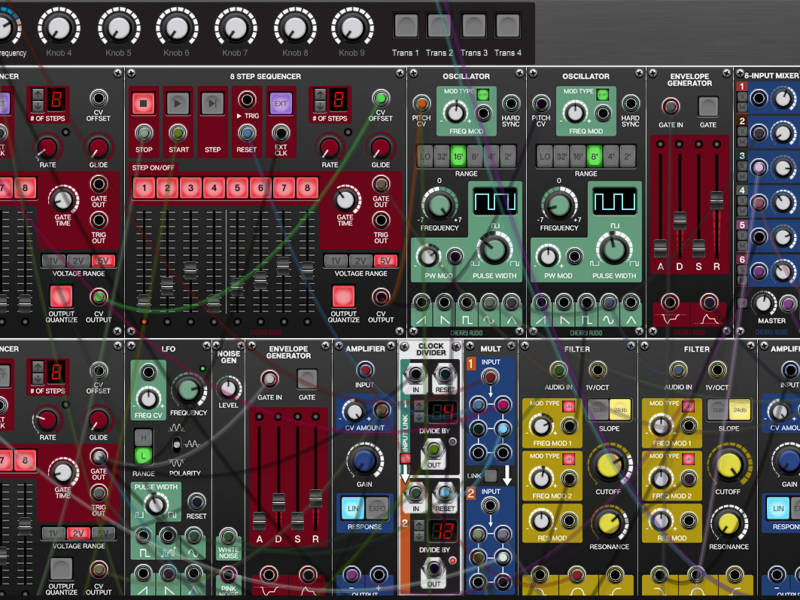Increase number of steps with up arrow

318,94
